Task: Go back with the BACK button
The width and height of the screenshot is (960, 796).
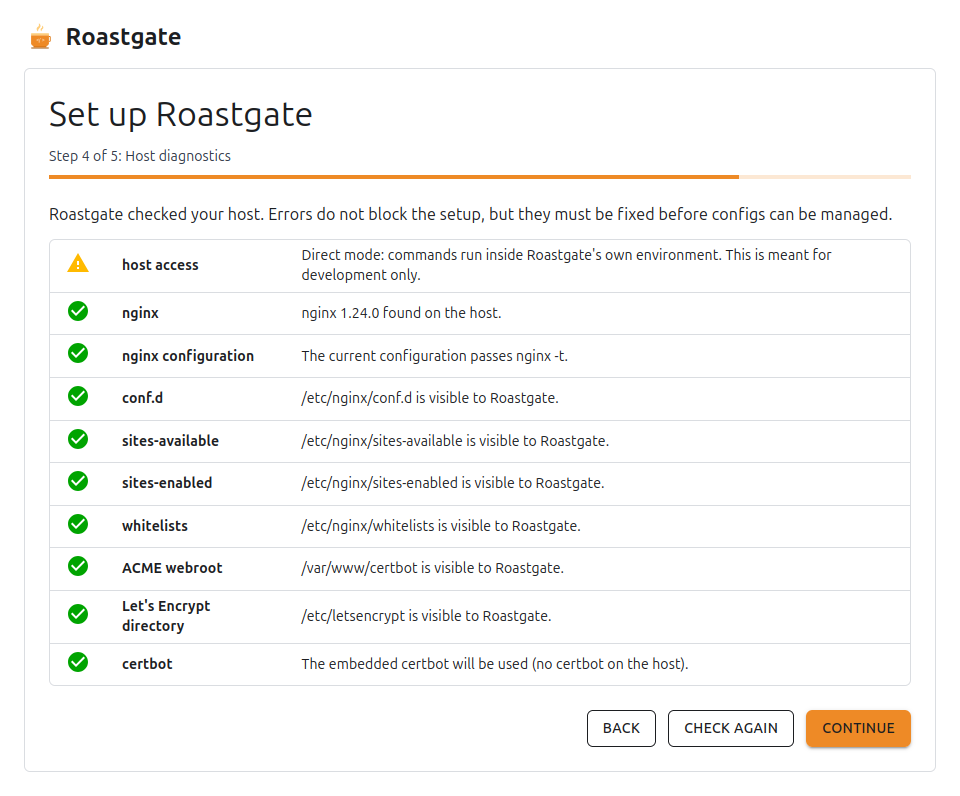Action: 621,728
